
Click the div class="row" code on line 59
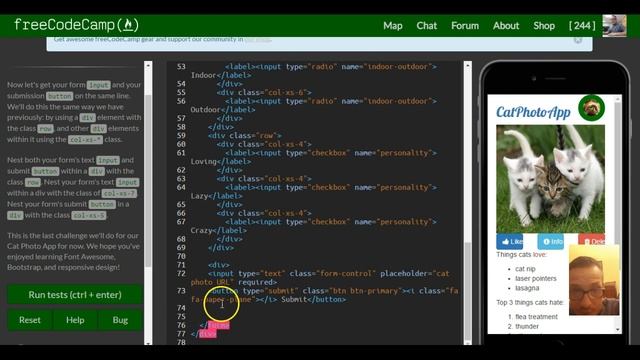coord(244,136)
